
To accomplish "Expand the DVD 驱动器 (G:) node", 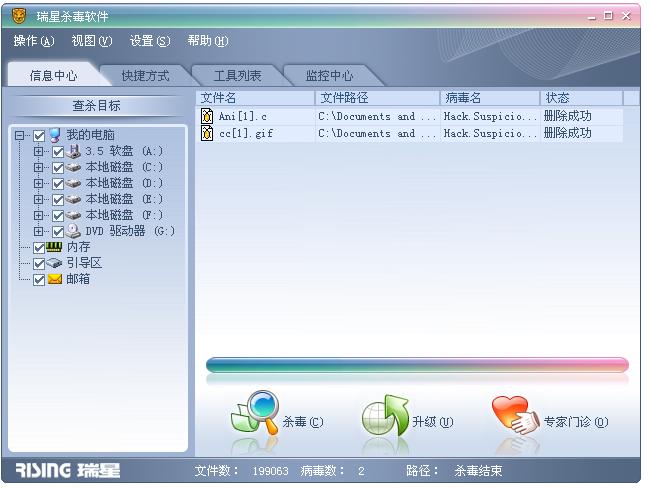I will point(38,231).
